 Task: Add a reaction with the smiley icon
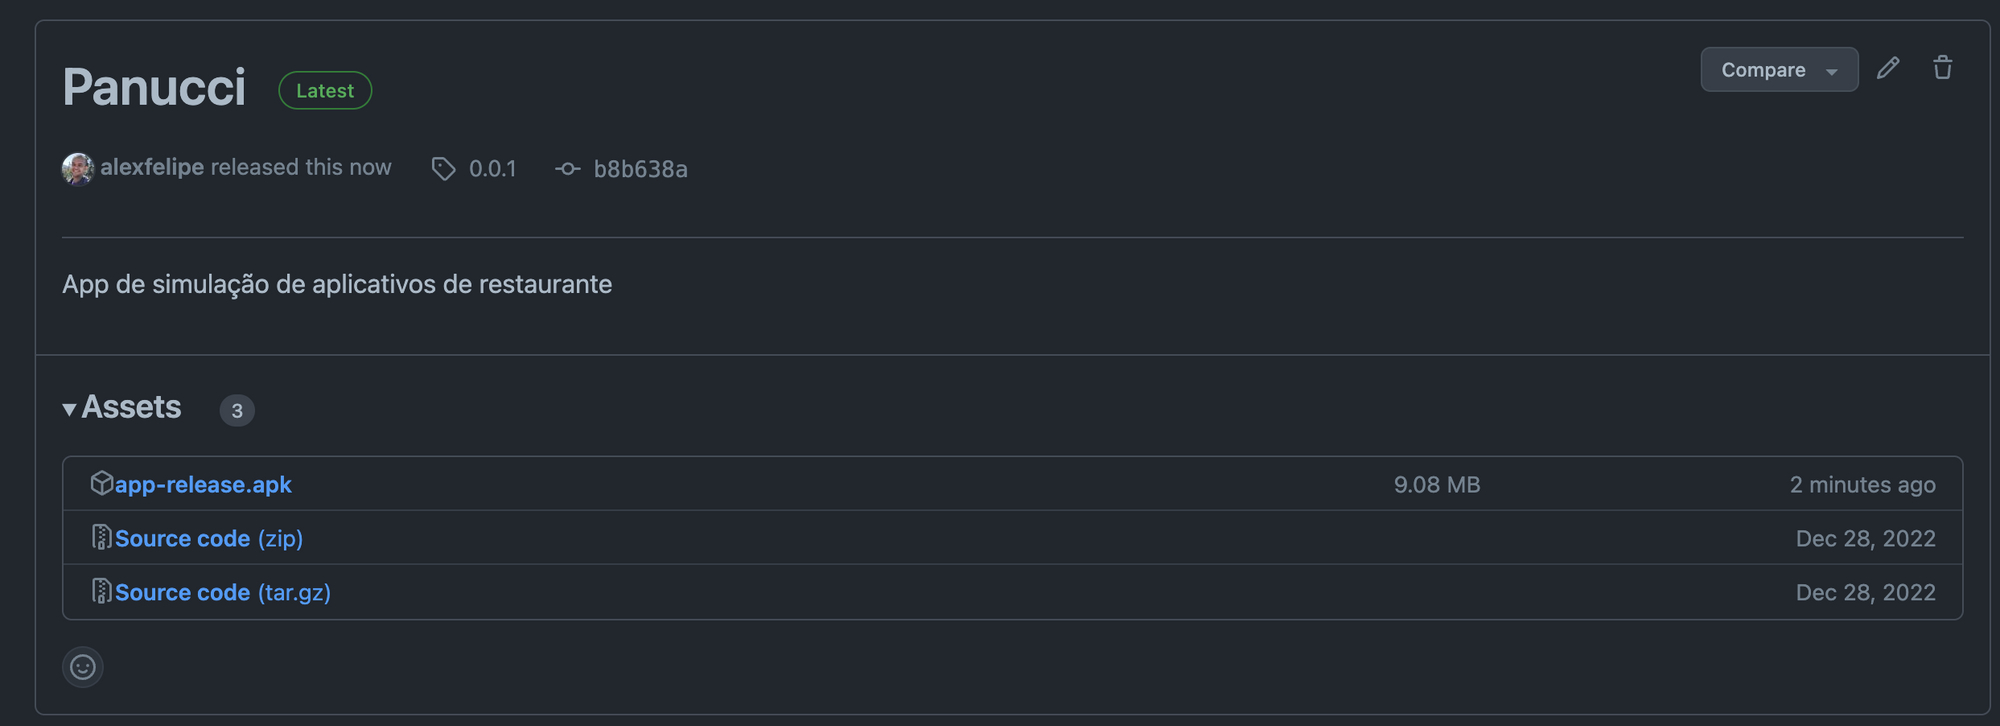tap(83, 667)
